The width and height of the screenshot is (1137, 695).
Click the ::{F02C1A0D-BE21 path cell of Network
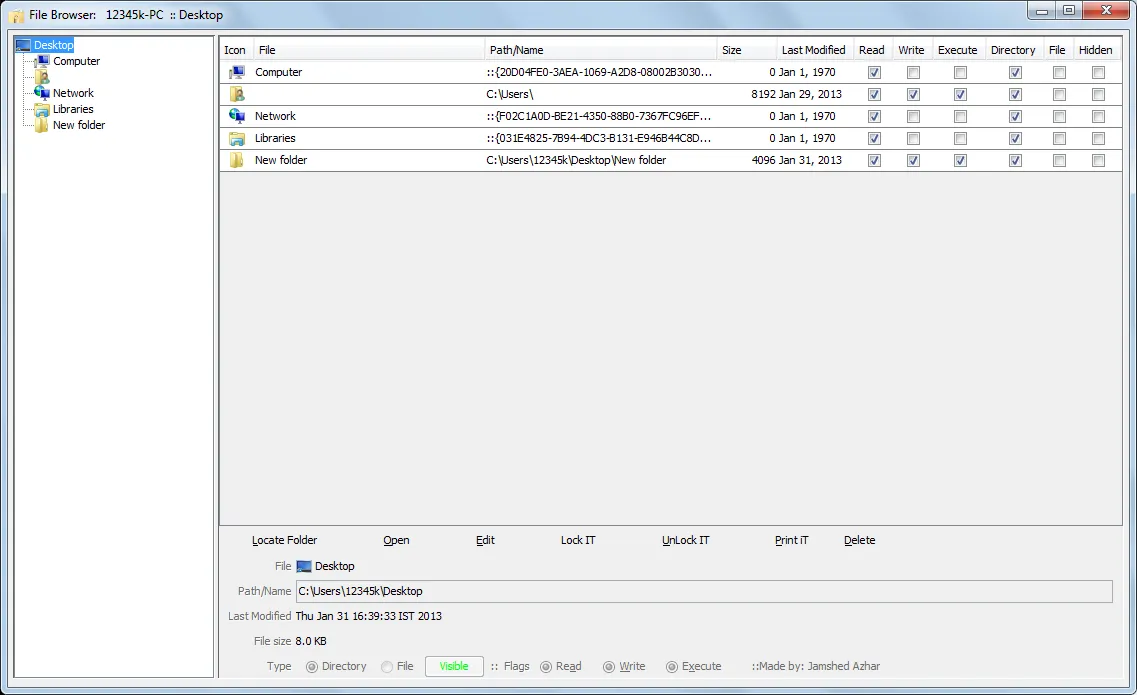point(599,116)
